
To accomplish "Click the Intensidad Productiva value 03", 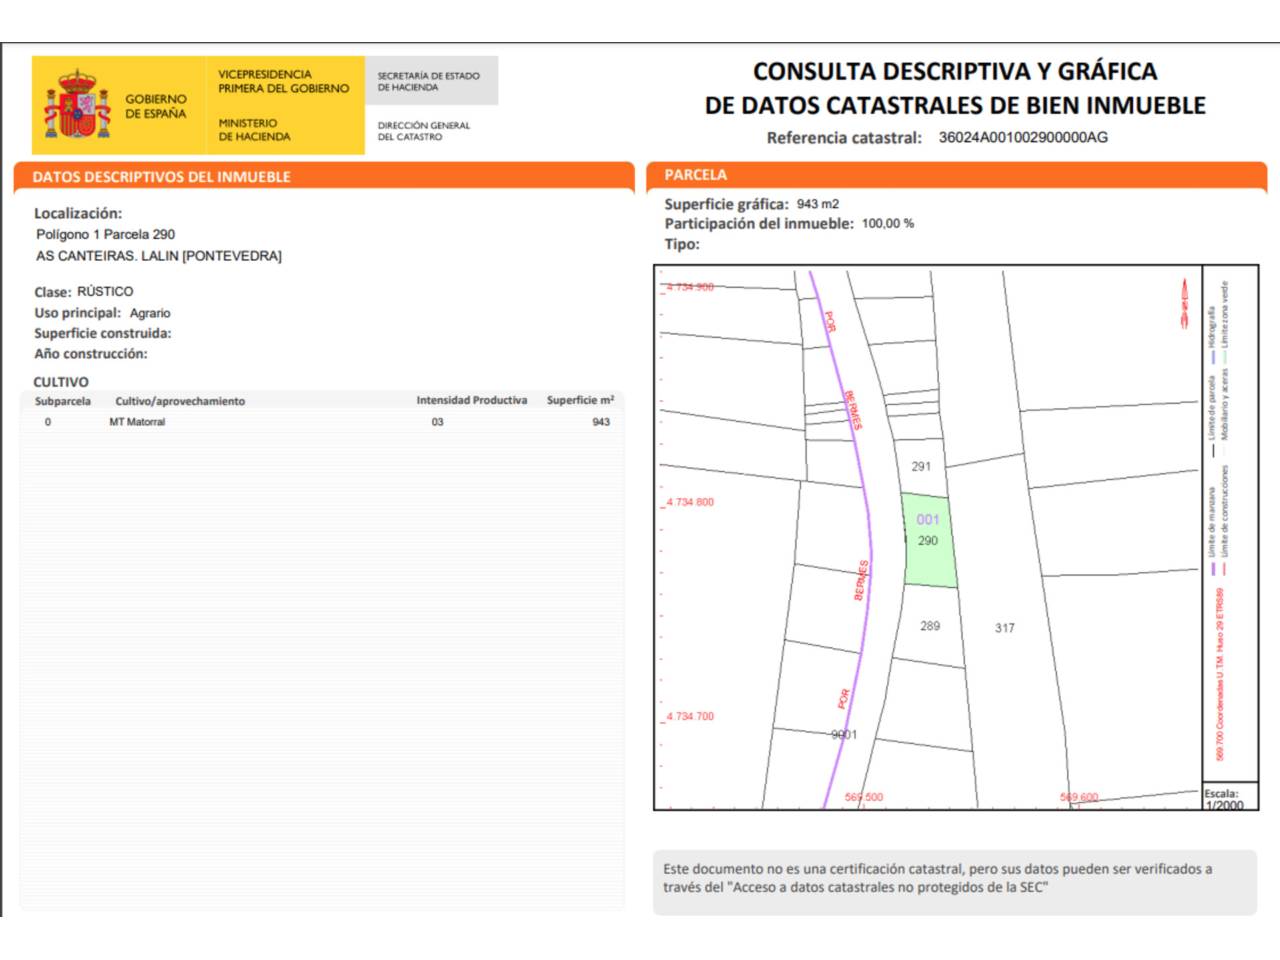I will (437, 422).
